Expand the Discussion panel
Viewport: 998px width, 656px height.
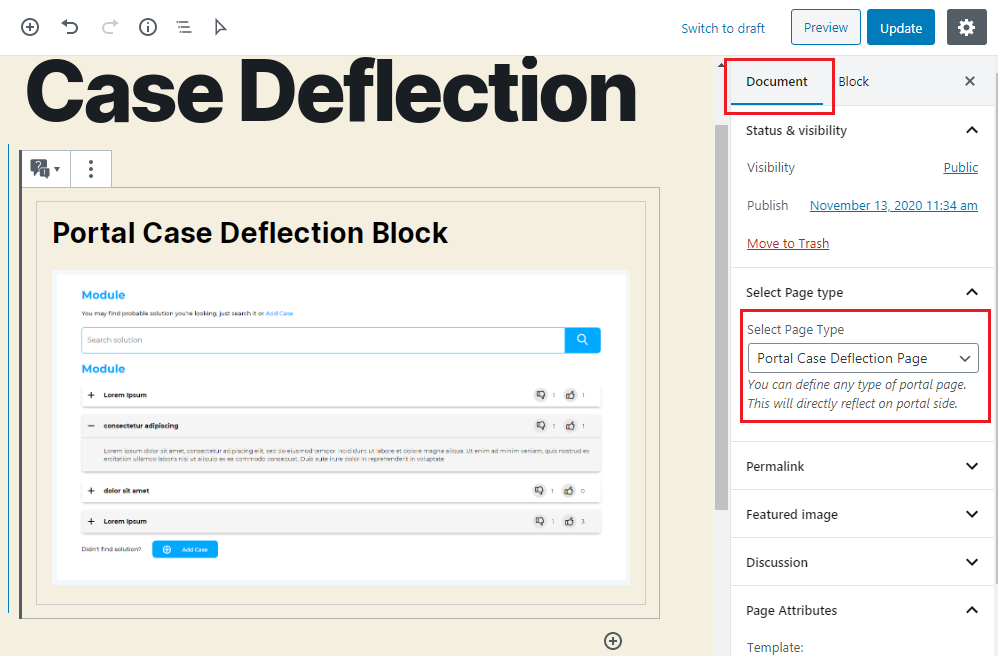pos(862,562)
